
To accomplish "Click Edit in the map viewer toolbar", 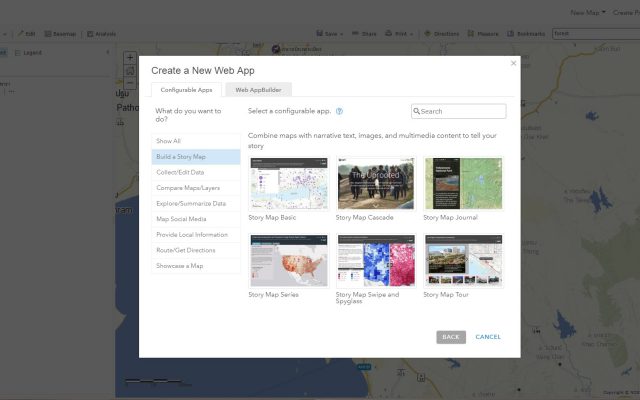I will (27, 34).
